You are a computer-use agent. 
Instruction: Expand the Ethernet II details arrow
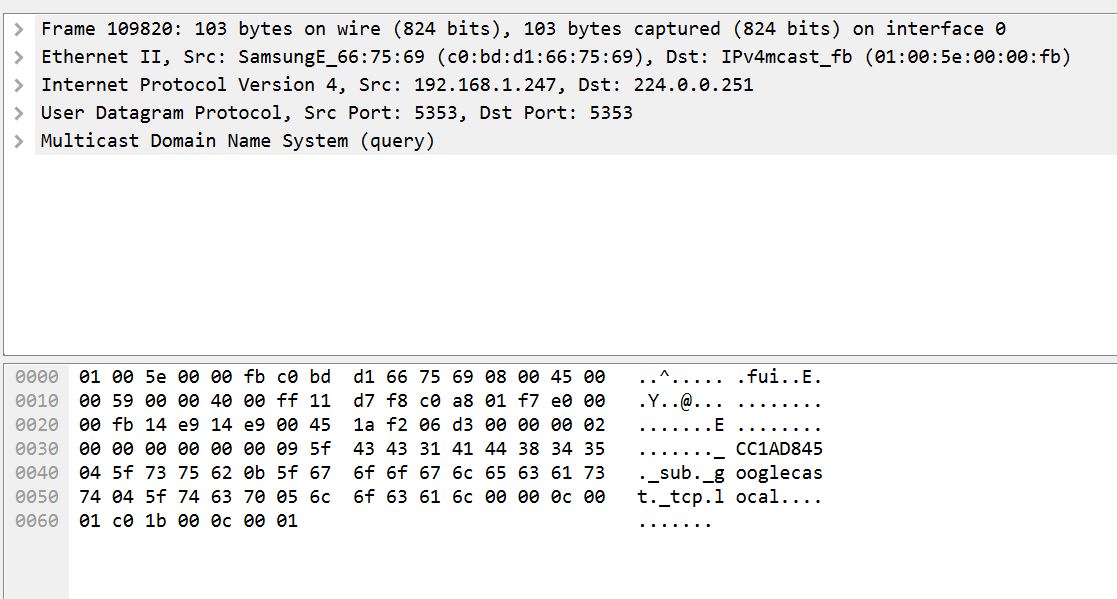point(19,57)
